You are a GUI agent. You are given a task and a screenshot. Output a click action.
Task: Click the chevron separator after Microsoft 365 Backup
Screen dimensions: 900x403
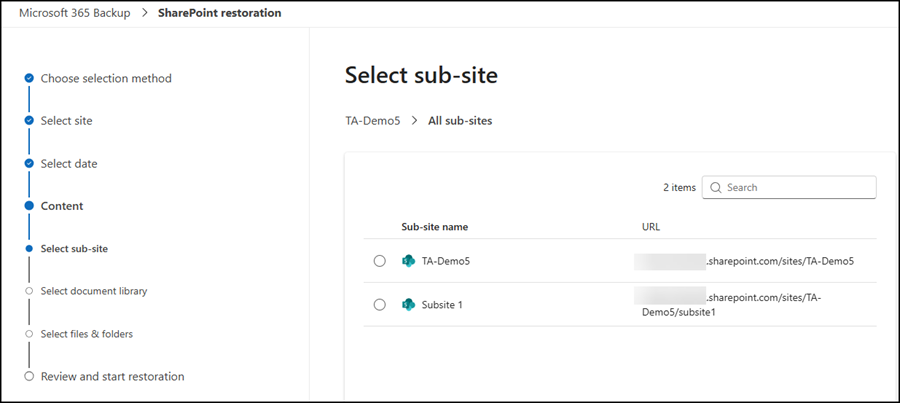144,13
